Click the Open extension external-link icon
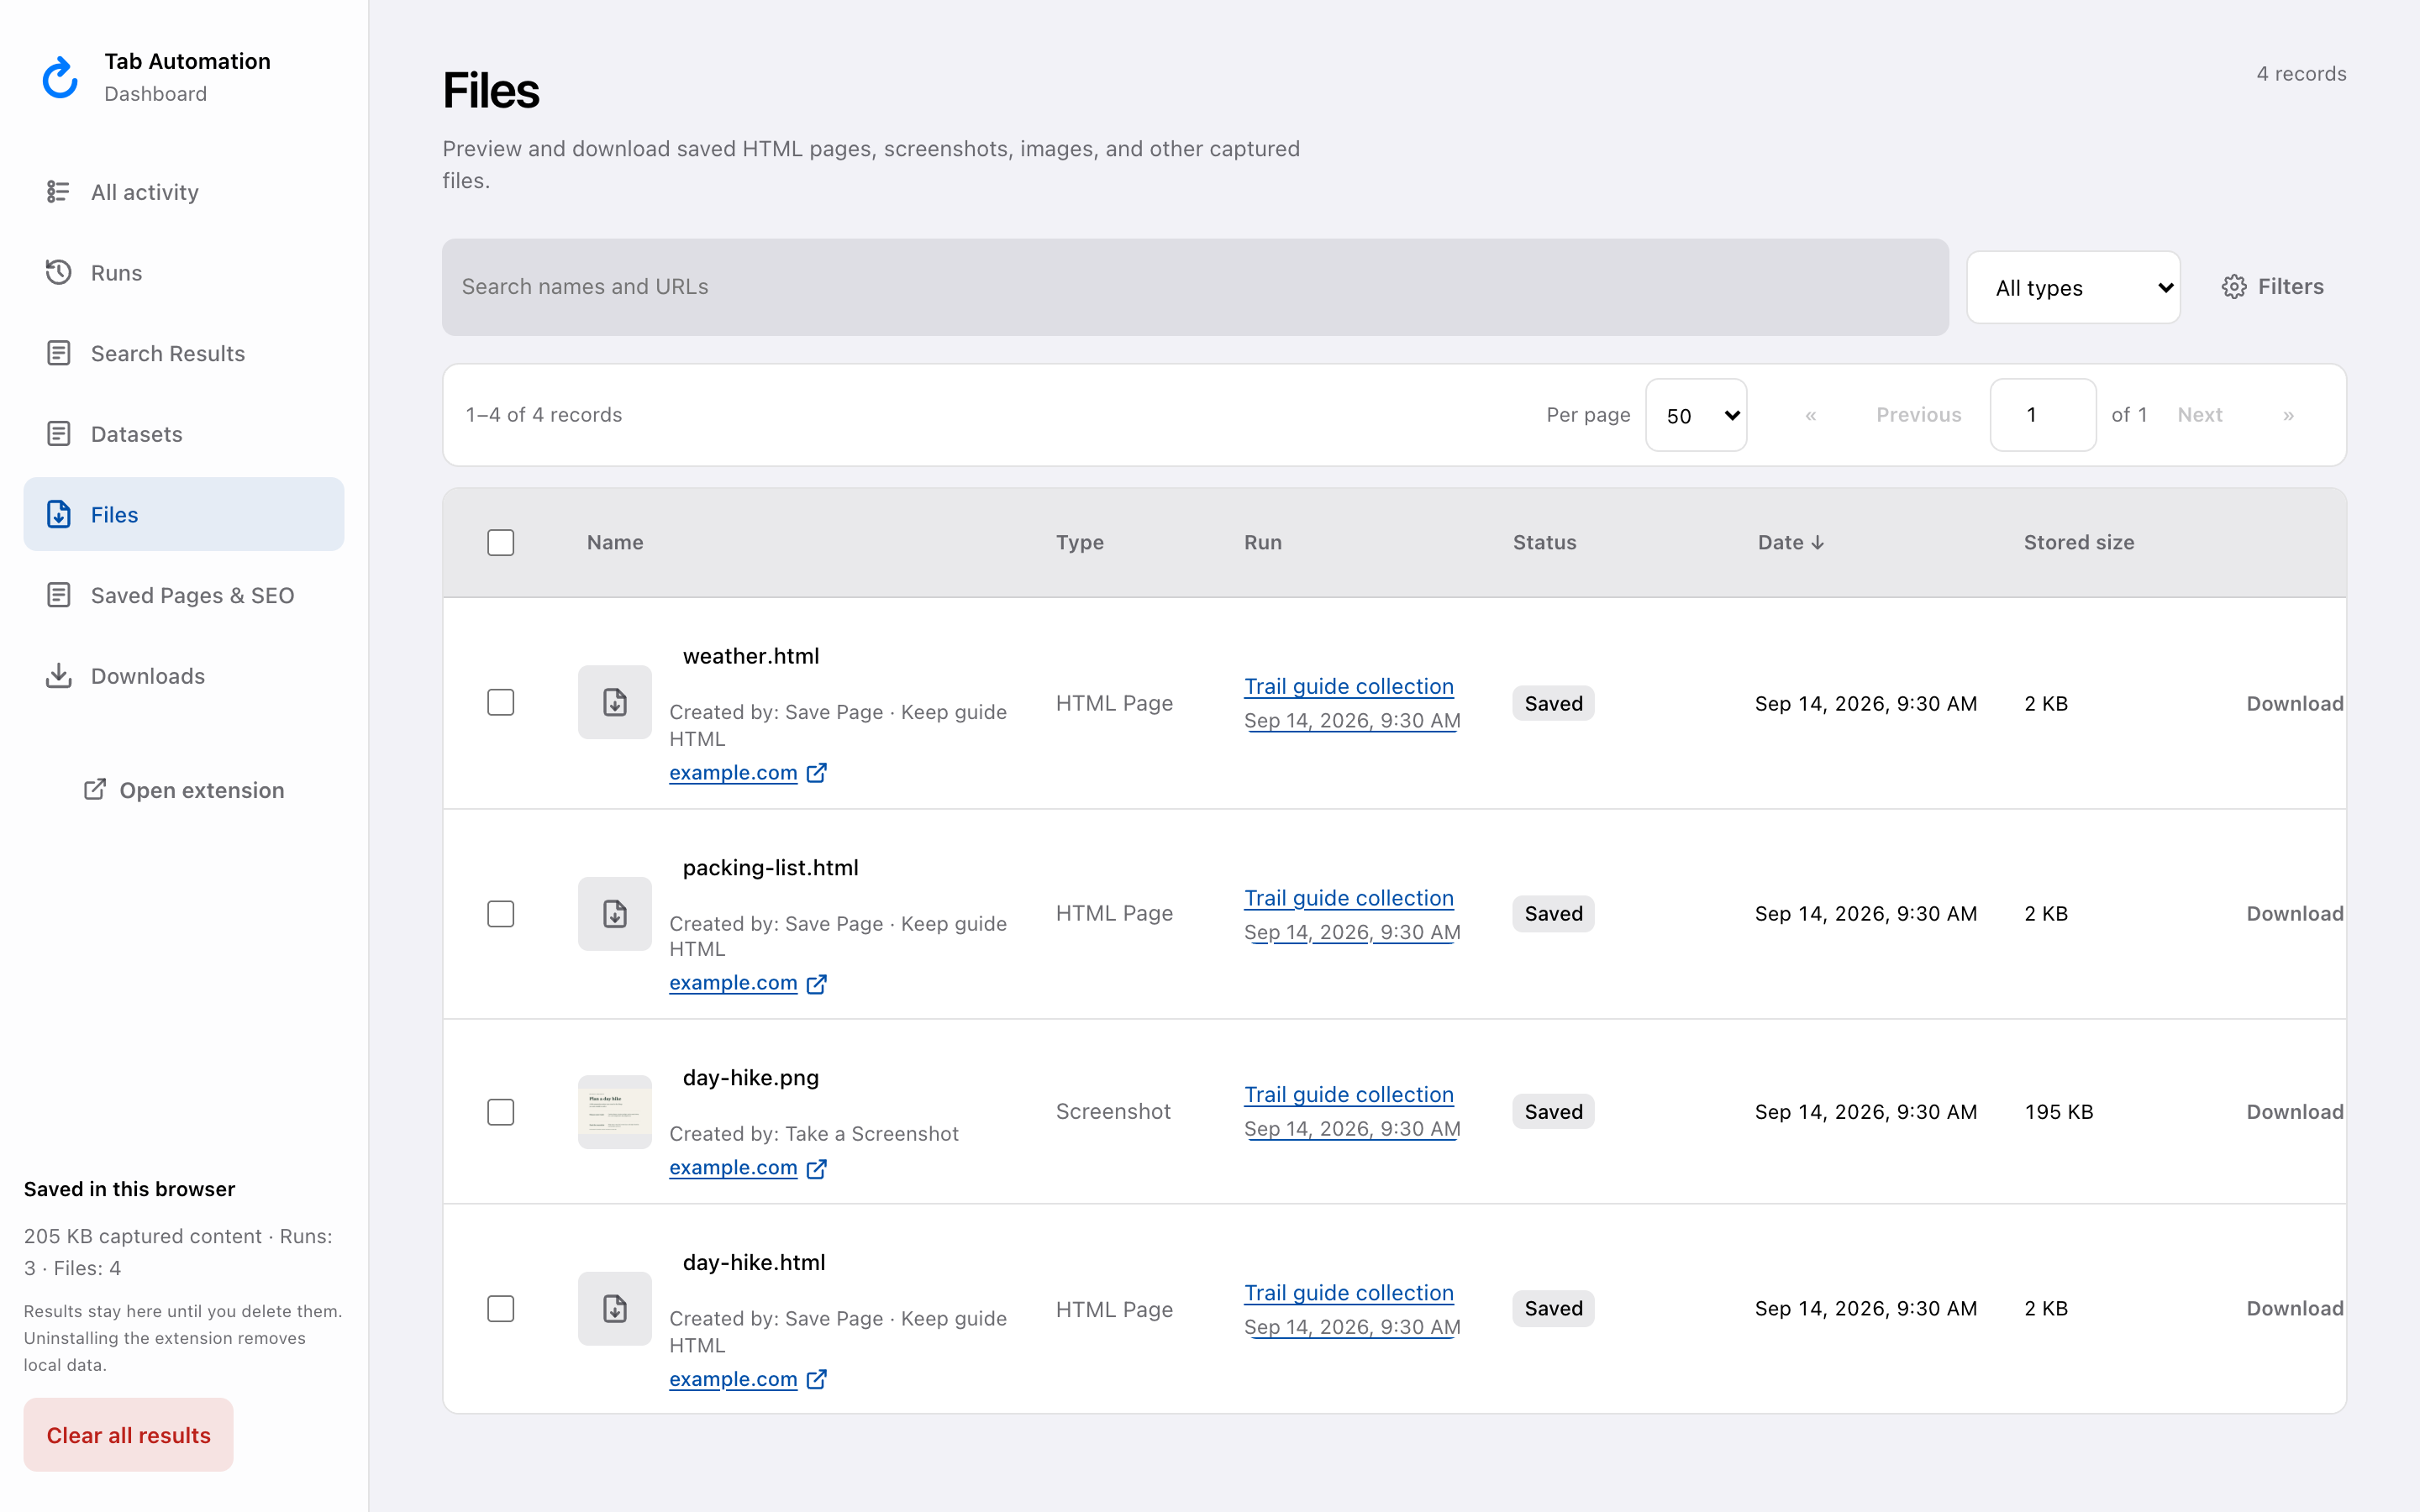Image resolution: width=2420 pixels, height=1512 pixels. 94,790
